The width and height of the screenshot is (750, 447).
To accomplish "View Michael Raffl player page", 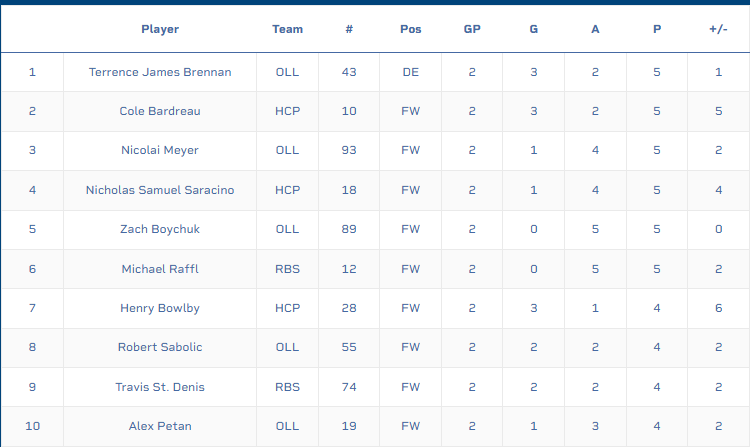I will [160, 269].
